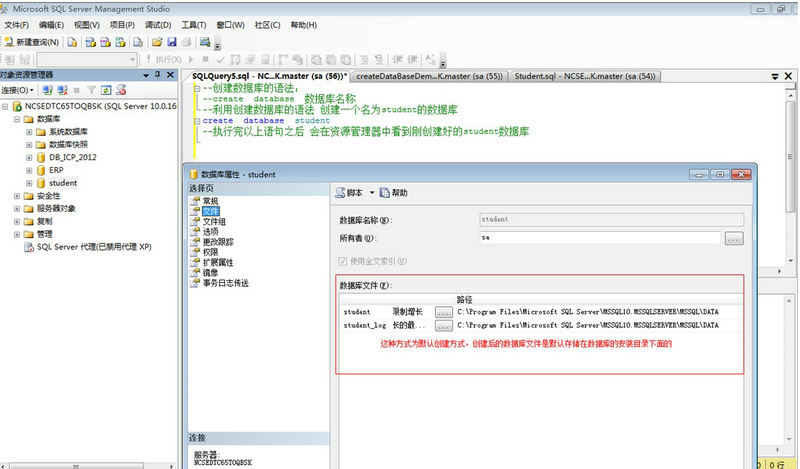Viewport: 800px width, 469px height.
Task: Pin the Object Explorer panel
Action: pyautogui.click(x=158, y=75)
